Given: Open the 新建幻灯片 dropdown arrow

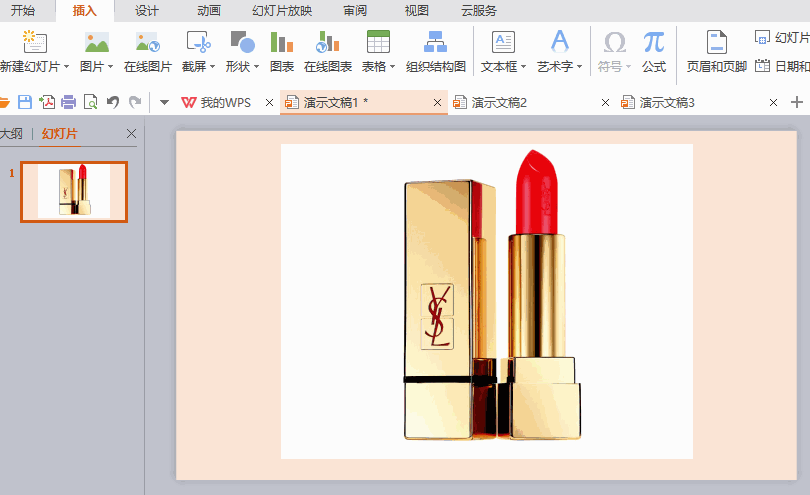Looking at the screenshot, I should [x=66, y=67].
